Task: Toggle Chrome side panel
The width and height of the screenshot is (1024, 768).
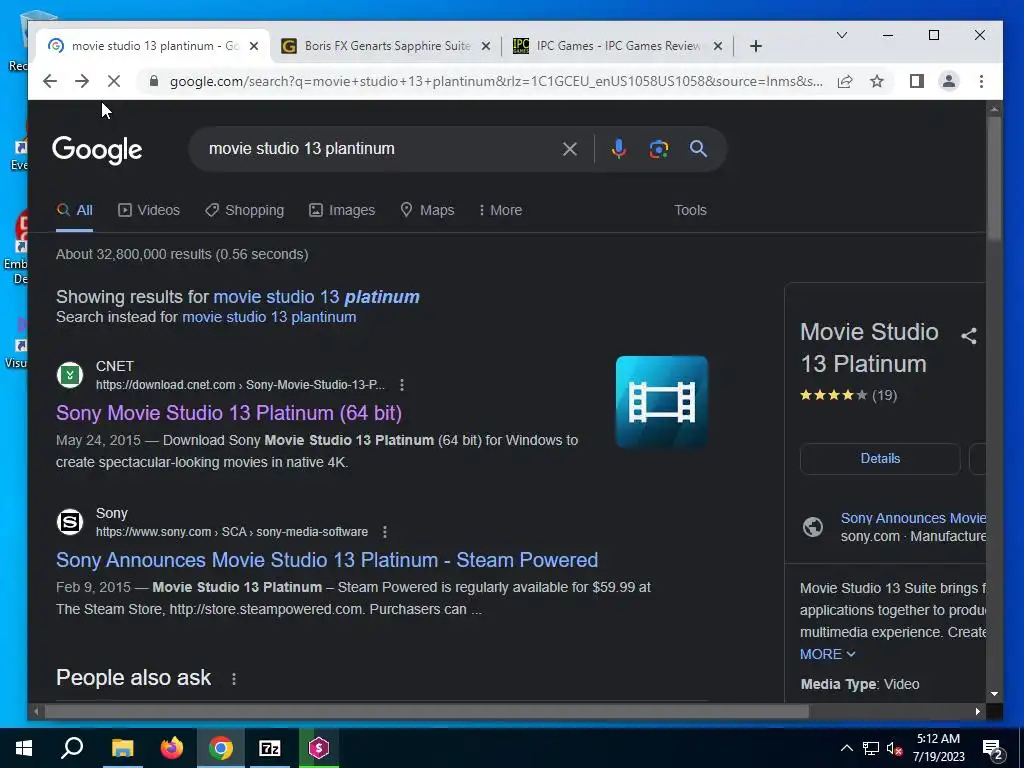Action: coord(917,81)
